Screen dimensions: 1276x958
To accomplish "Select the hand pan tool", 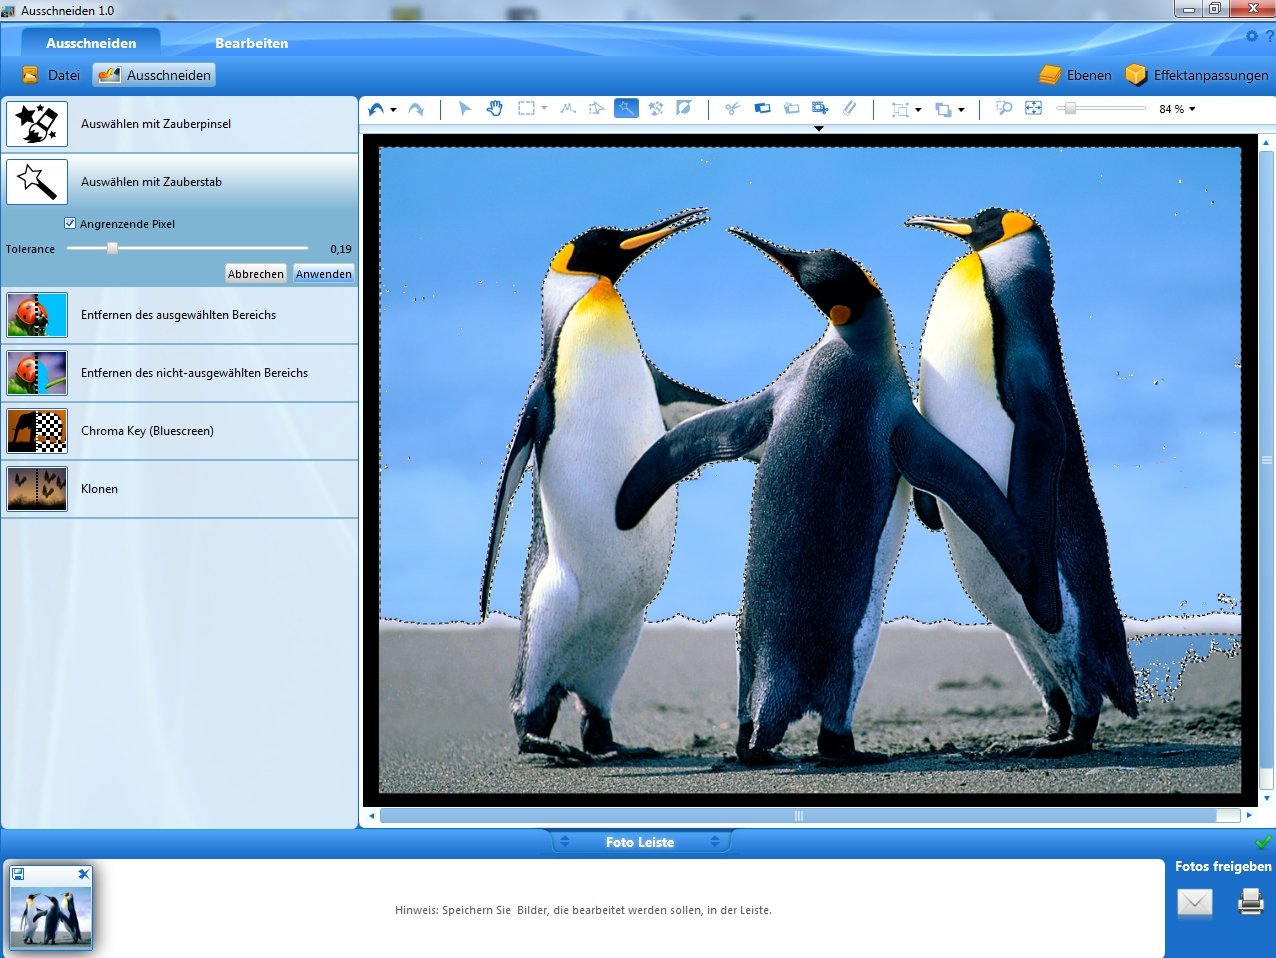I will pos(495,108).
